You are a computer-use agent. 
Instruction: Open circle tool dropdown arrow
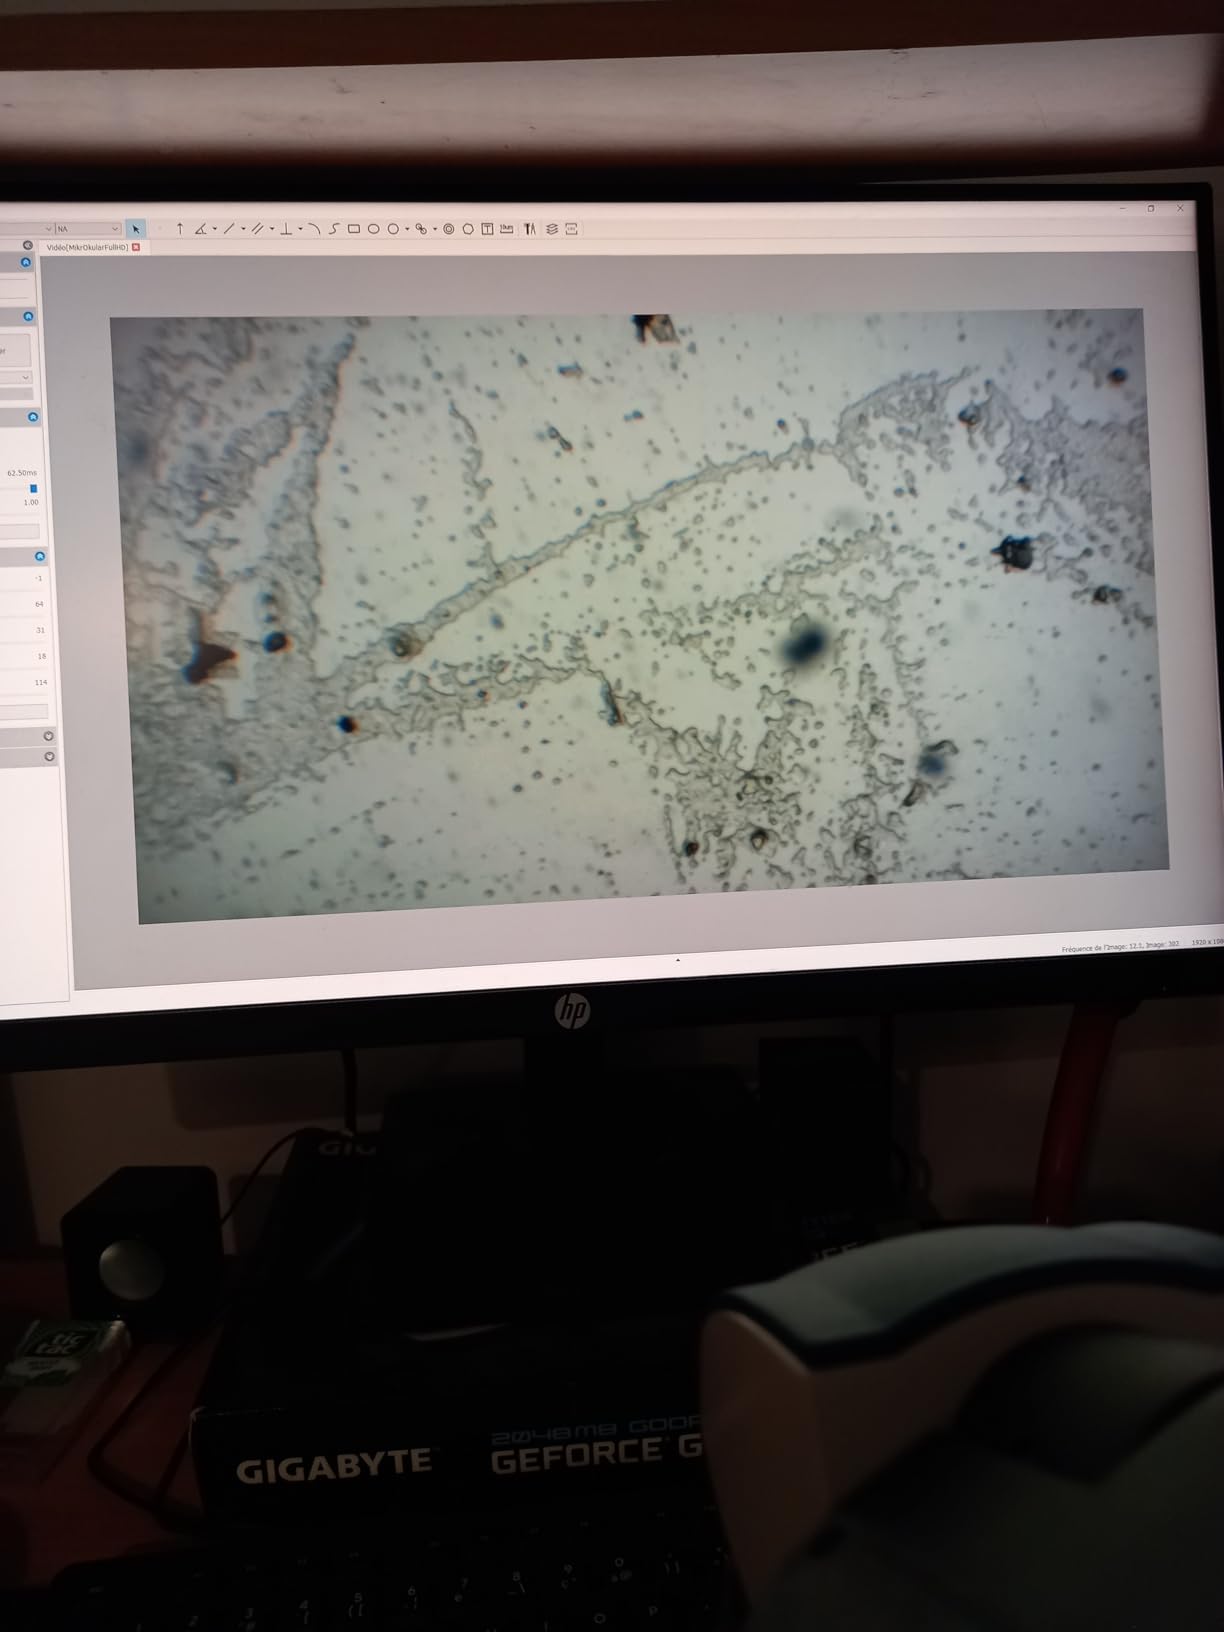(x=407, y=229)
